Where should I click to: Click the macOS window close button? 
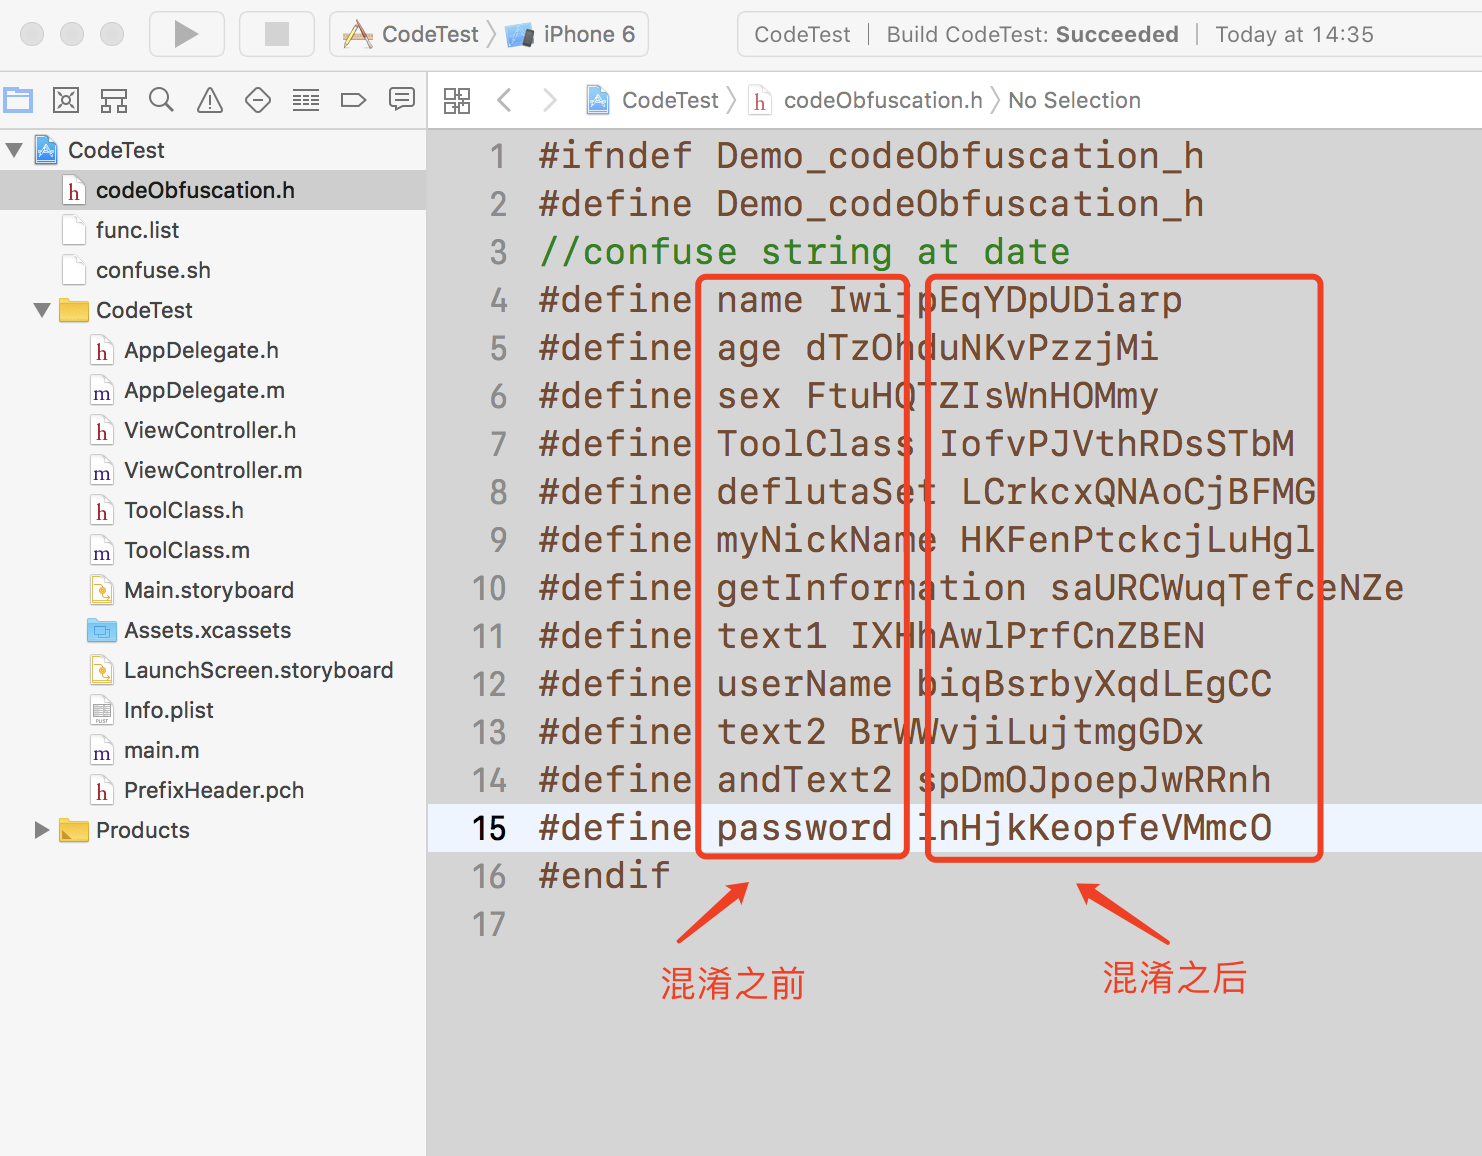tap(32, 34)
